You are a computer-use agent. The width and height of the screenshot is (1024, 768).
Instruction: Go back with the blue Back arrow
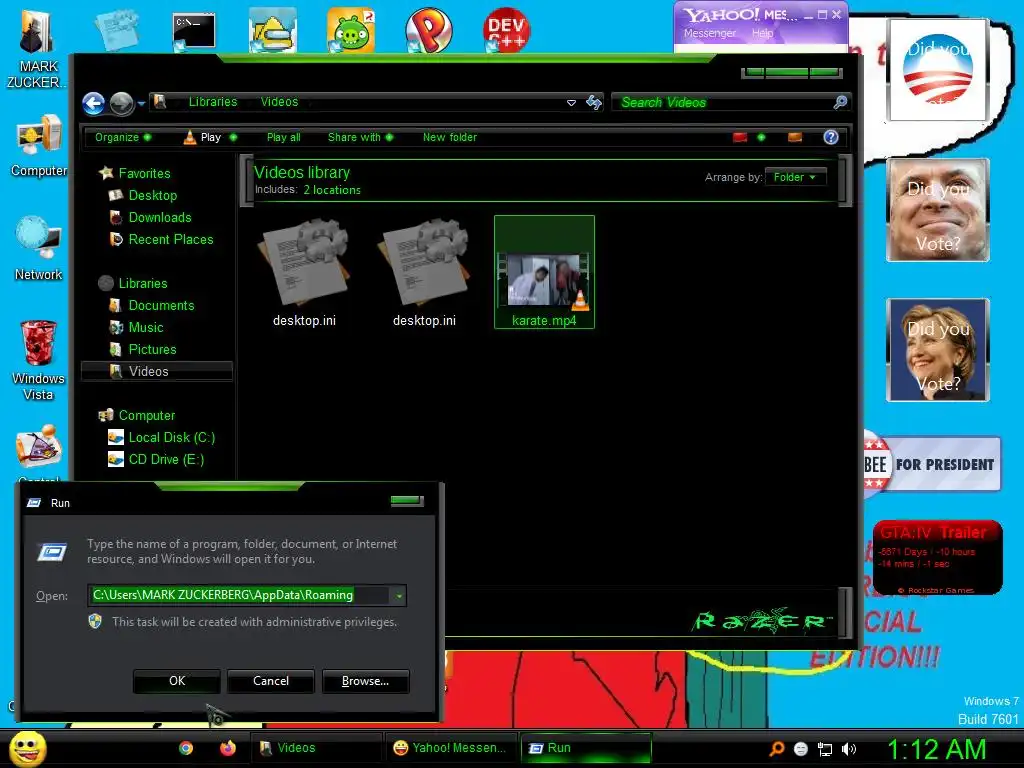pyautogui.click(x=93, y=103)
